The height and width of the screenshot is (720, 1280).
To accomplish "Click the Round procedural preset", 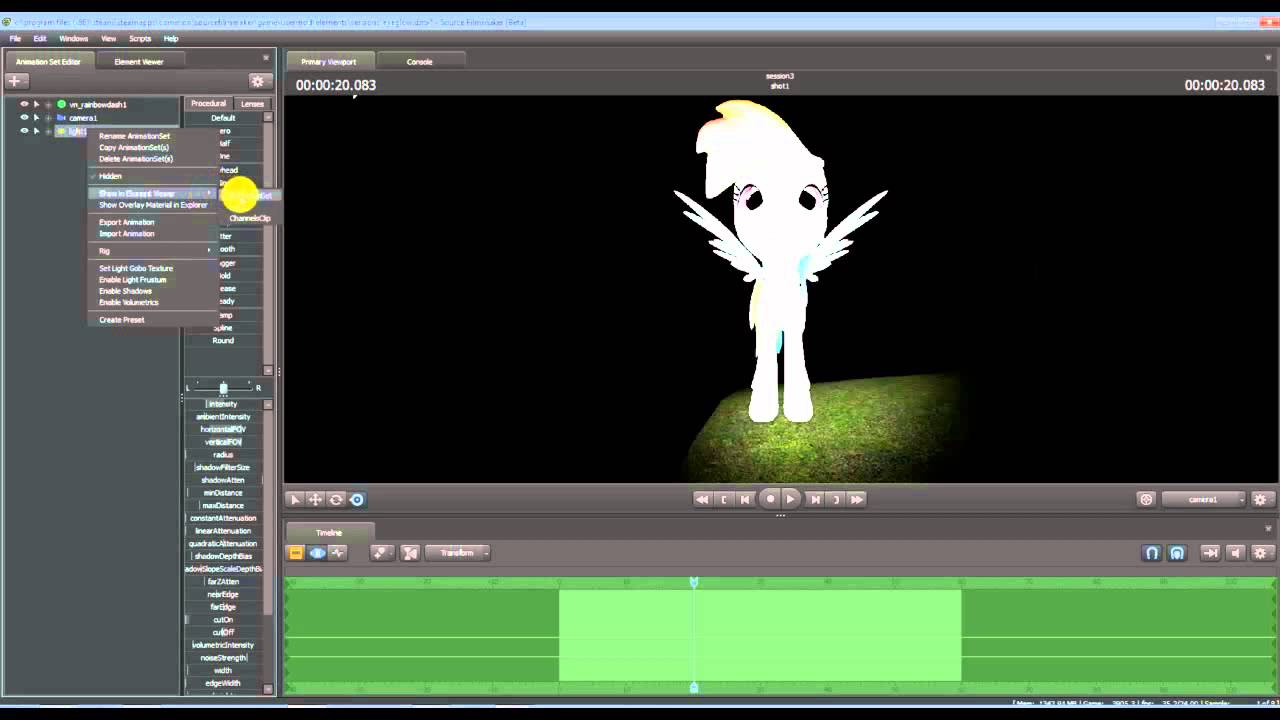I will pos(223,341).
